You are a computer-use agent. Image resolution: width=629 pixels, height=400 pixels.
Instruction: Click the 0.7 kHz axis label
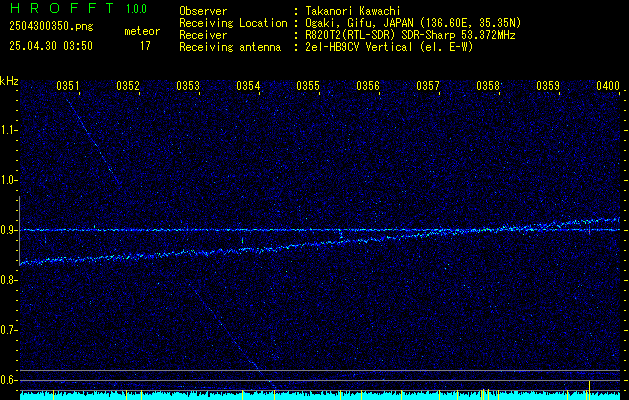pyautogui.click(x=8, y=330)
